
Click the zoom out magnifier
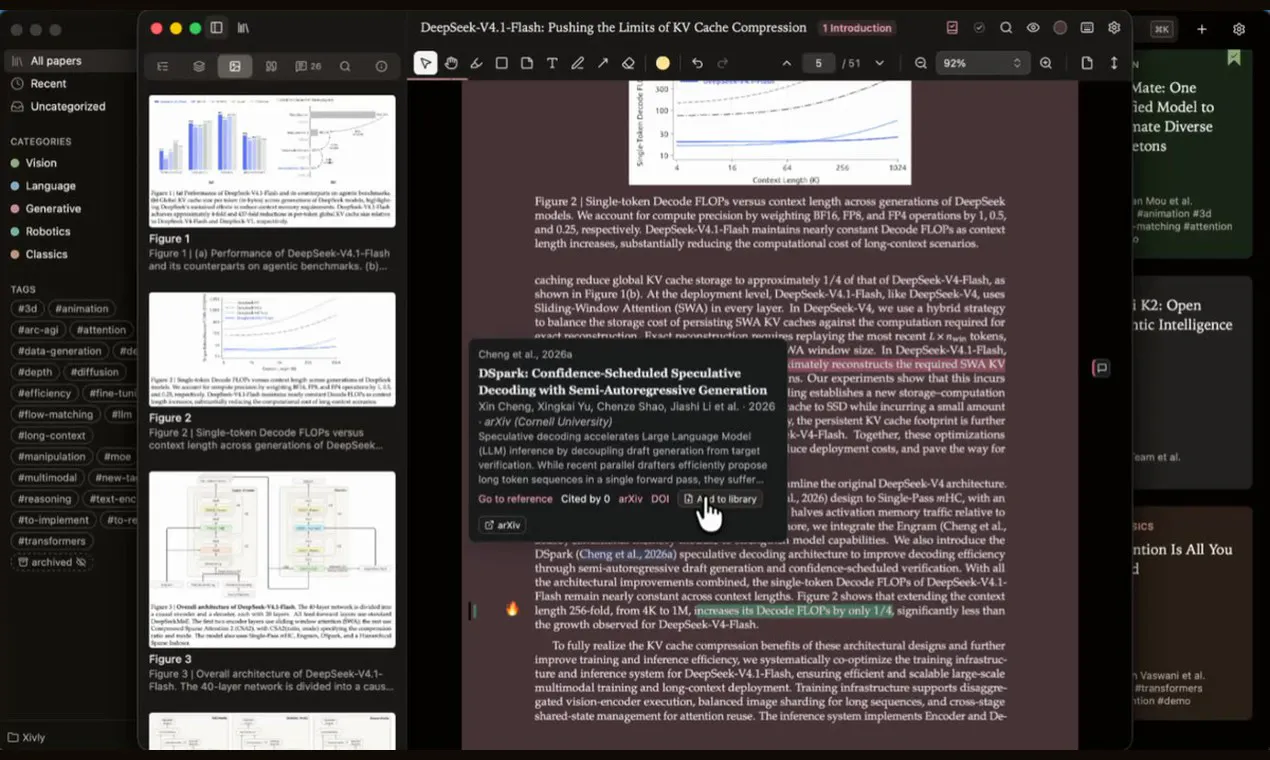921,63
